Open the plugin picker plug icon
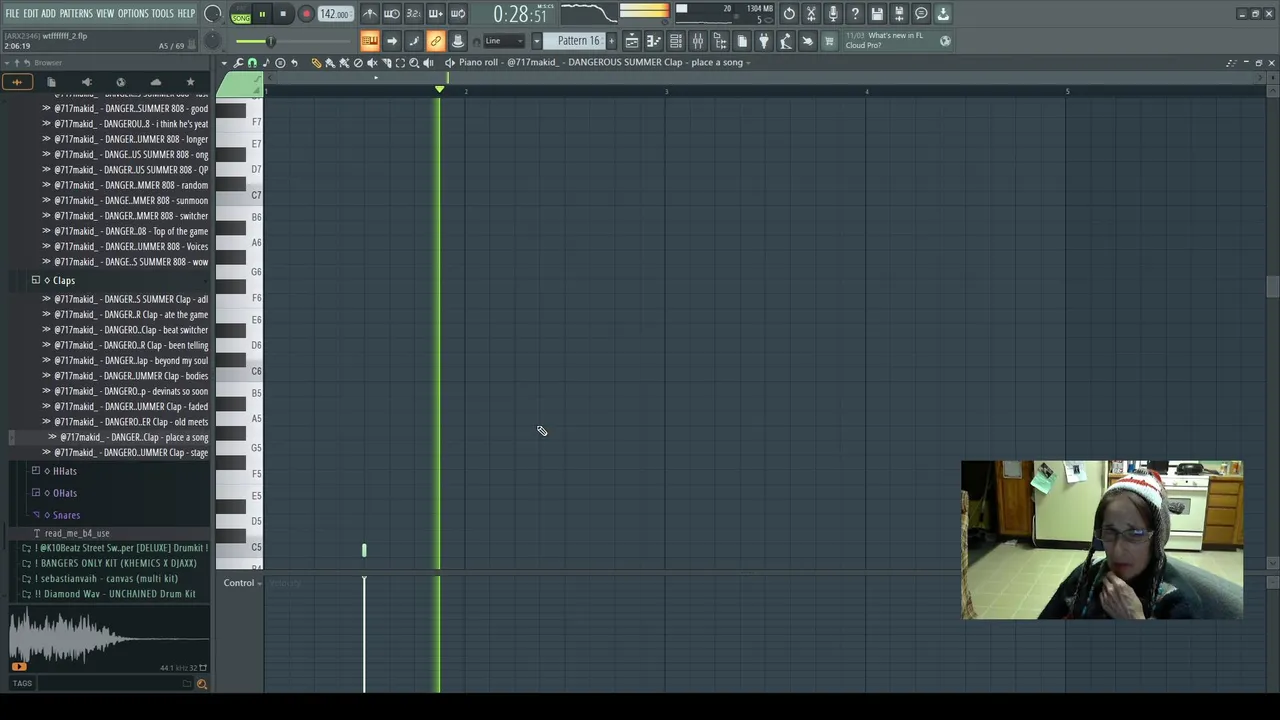This screenshot has width=1280, height=720. click(x=763, y=41)
